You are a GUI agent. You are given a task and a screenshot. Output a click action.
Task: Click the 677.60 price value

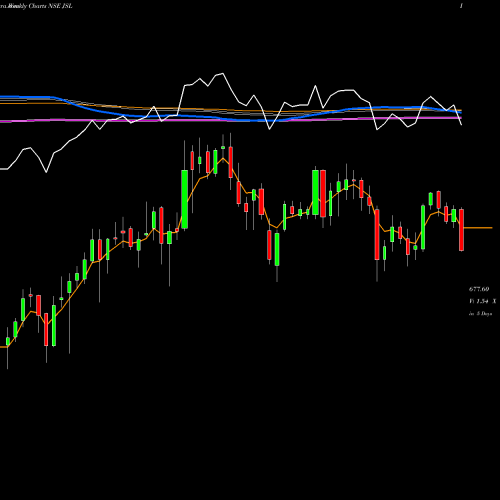[x=479, y=289]
